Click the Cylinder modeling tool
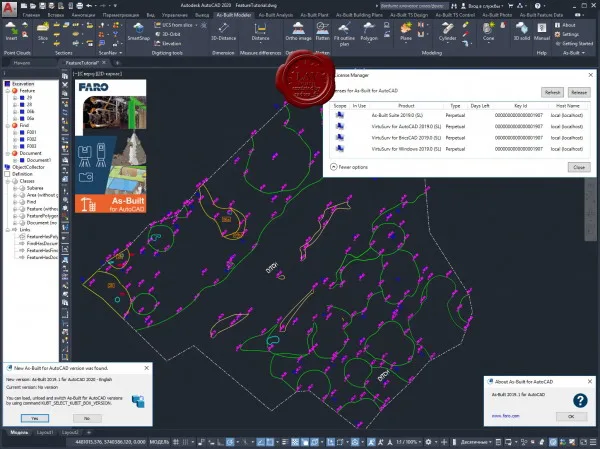The width and height of the screenshot is (600, 449). 447,31
